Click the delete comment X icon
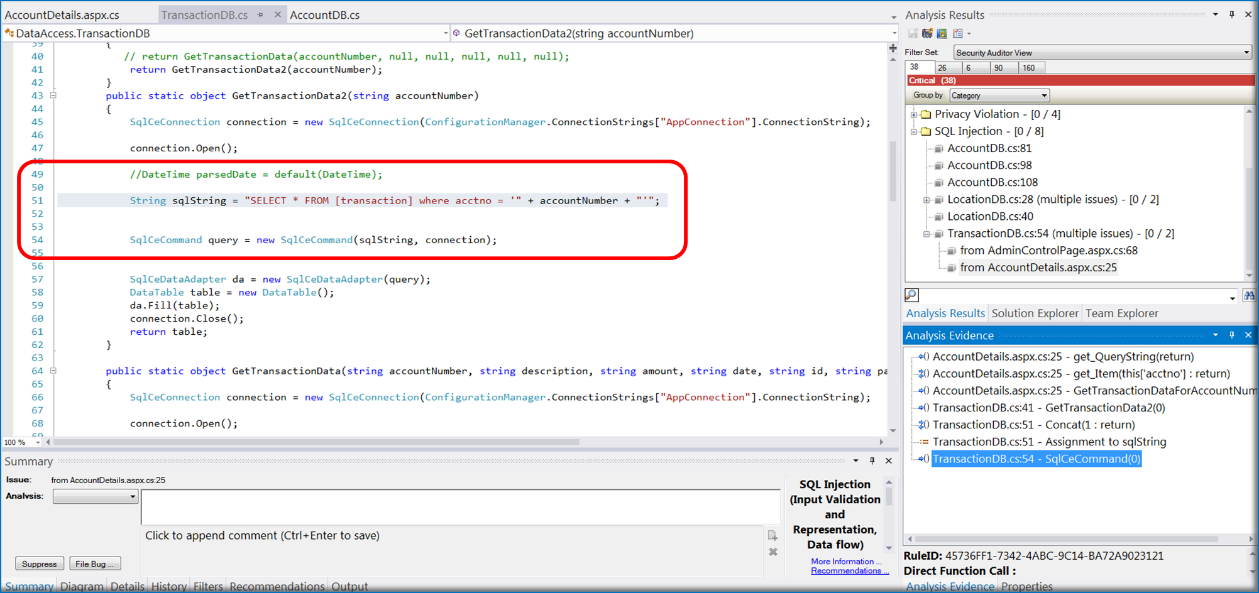 (x=773, y=551)
